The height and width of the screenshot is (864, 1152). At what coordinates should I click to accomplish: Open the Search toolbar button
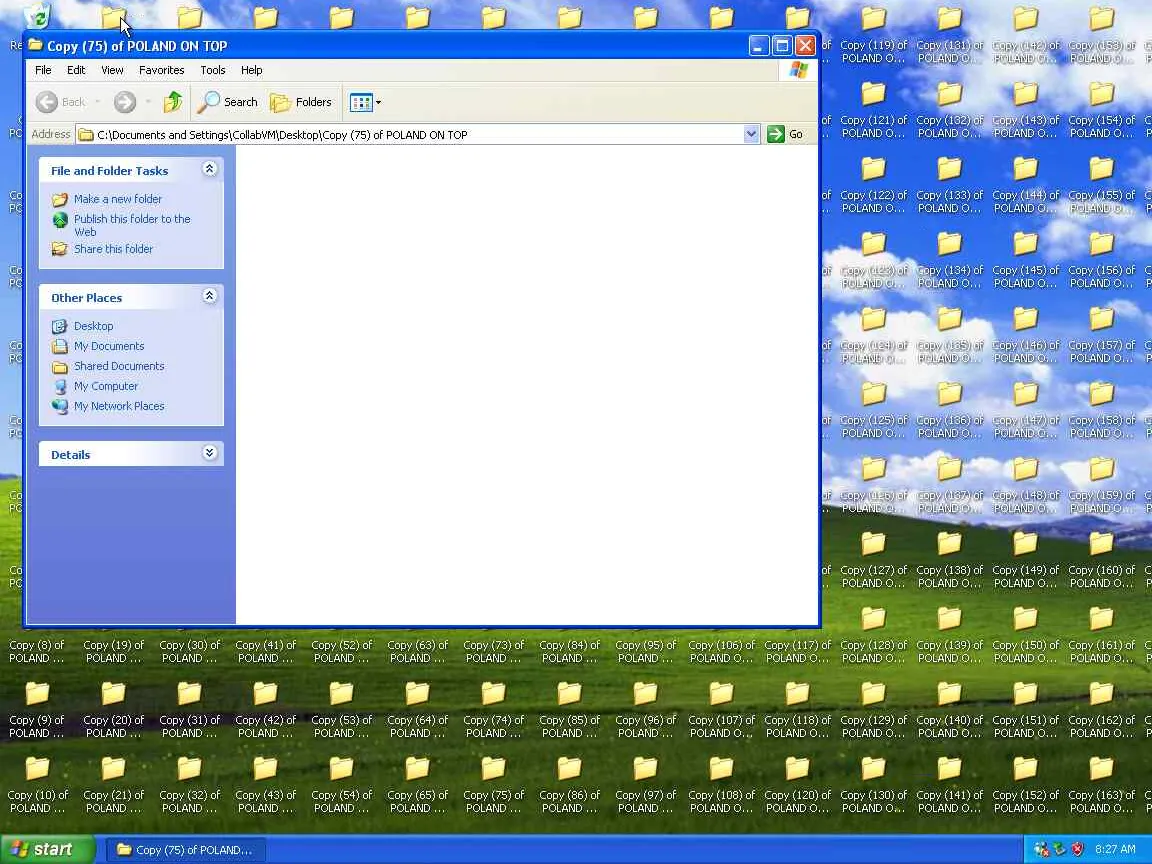point(227,102)
